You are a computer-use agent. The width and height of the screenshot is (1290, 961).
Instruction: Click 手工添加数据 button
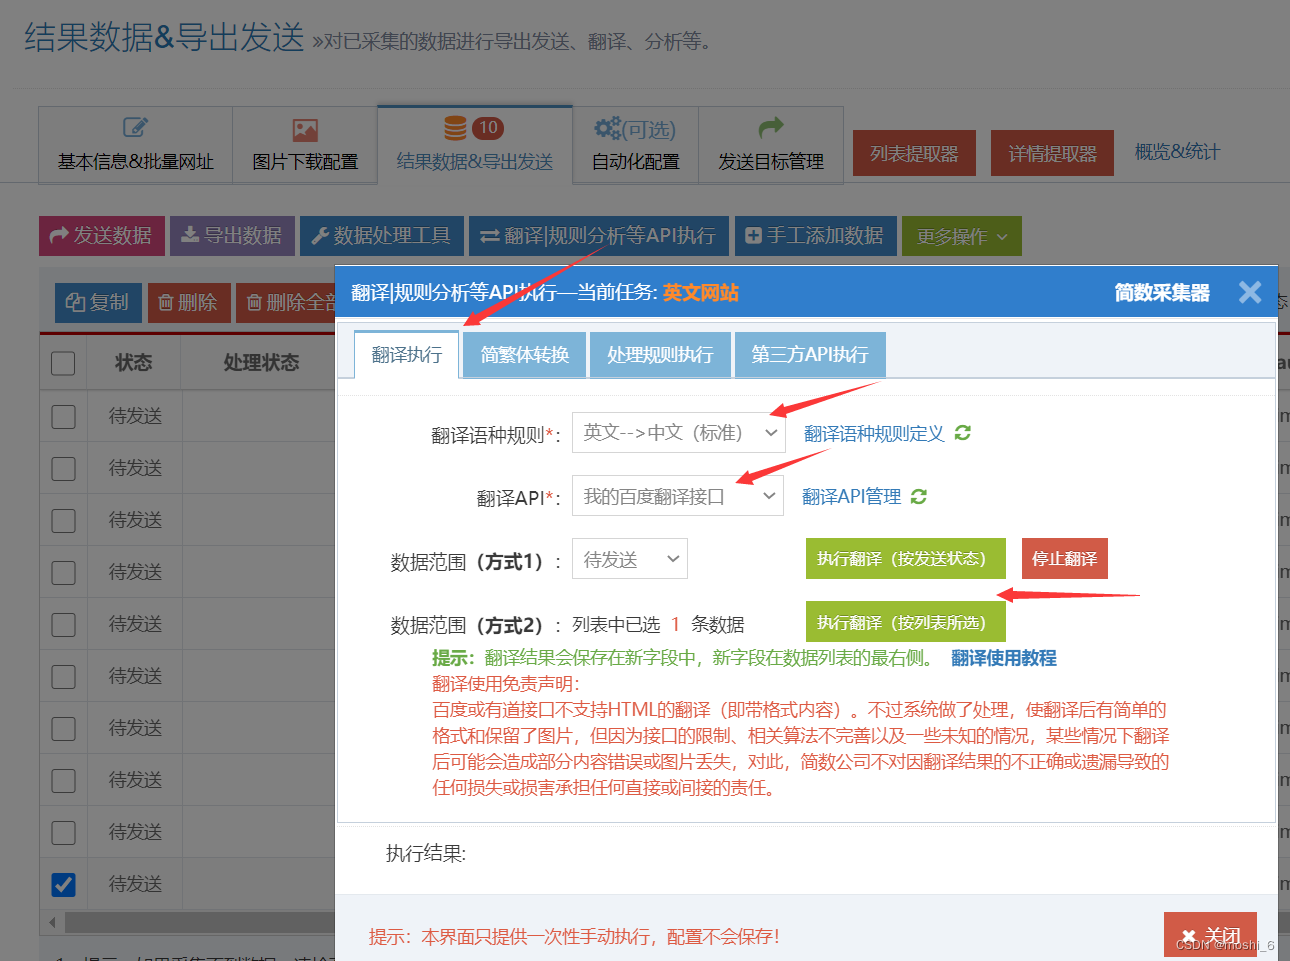pyautogui.click(x=815, y=236)
